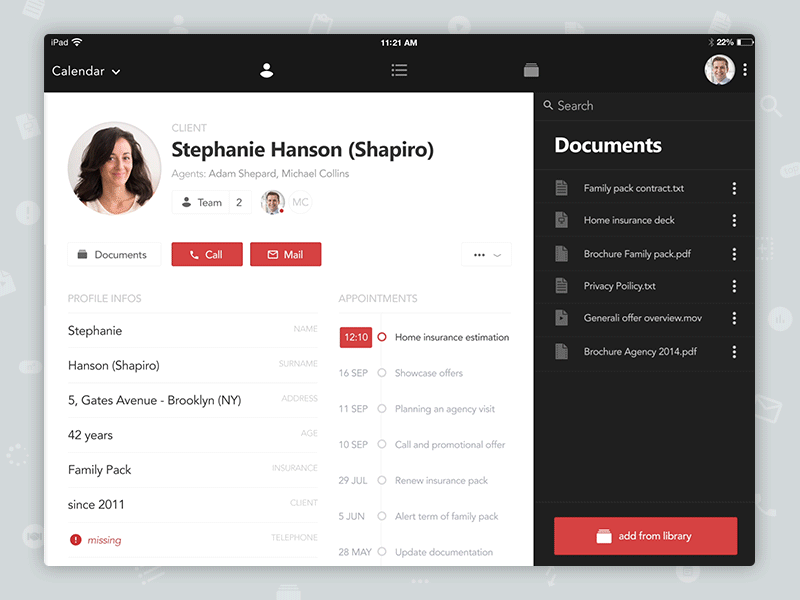This screenshot has height=600, width=800.
Task: Select the list view icon in top toolbar
Action: coord(399,70)
